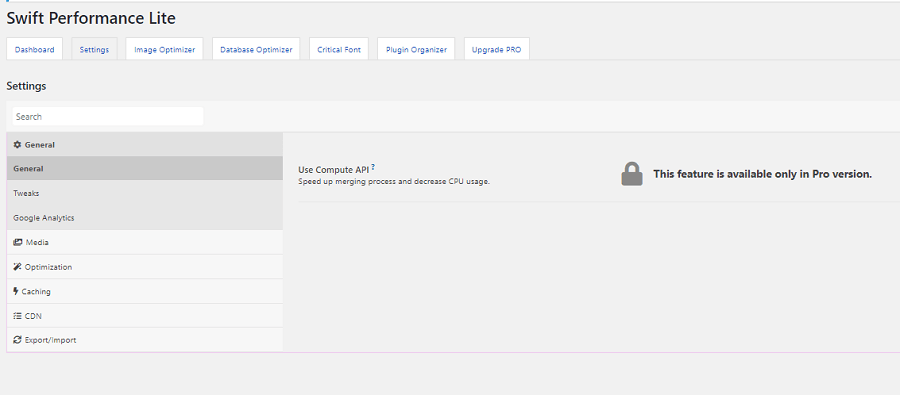Open the Database Optimizer tab

click(x=256, y=49)
